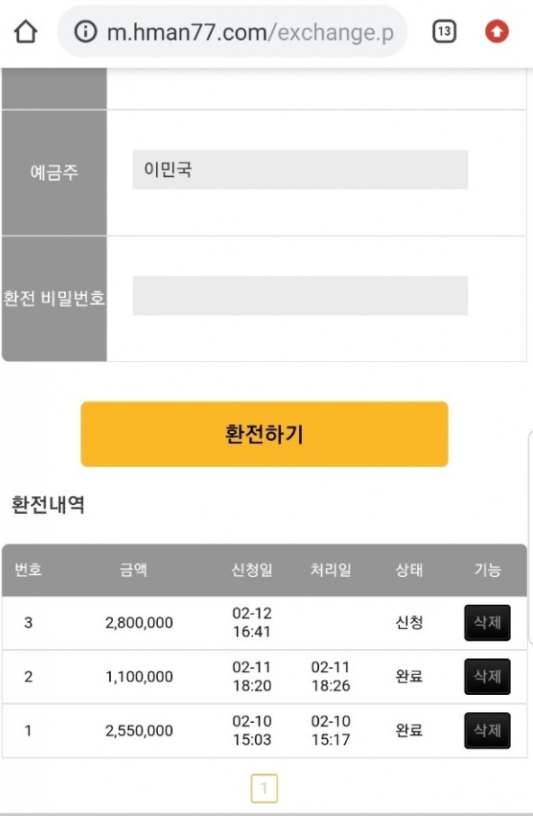Click the 신청일 column header
The width and height of the screenshot is (533, 816).
(252, 570)
